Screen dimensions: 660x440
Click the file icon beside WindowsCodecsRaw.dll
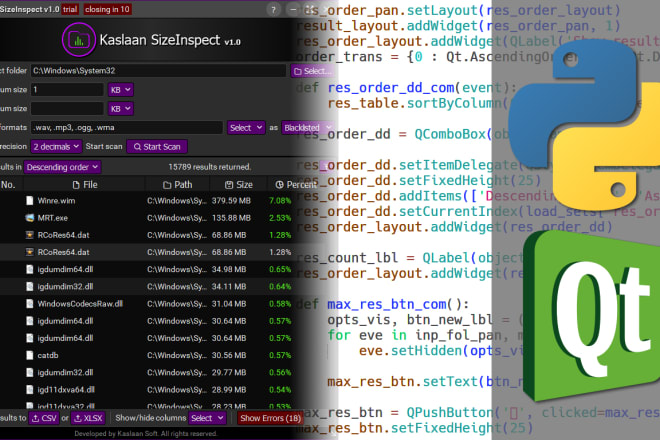tap(29, 304)
